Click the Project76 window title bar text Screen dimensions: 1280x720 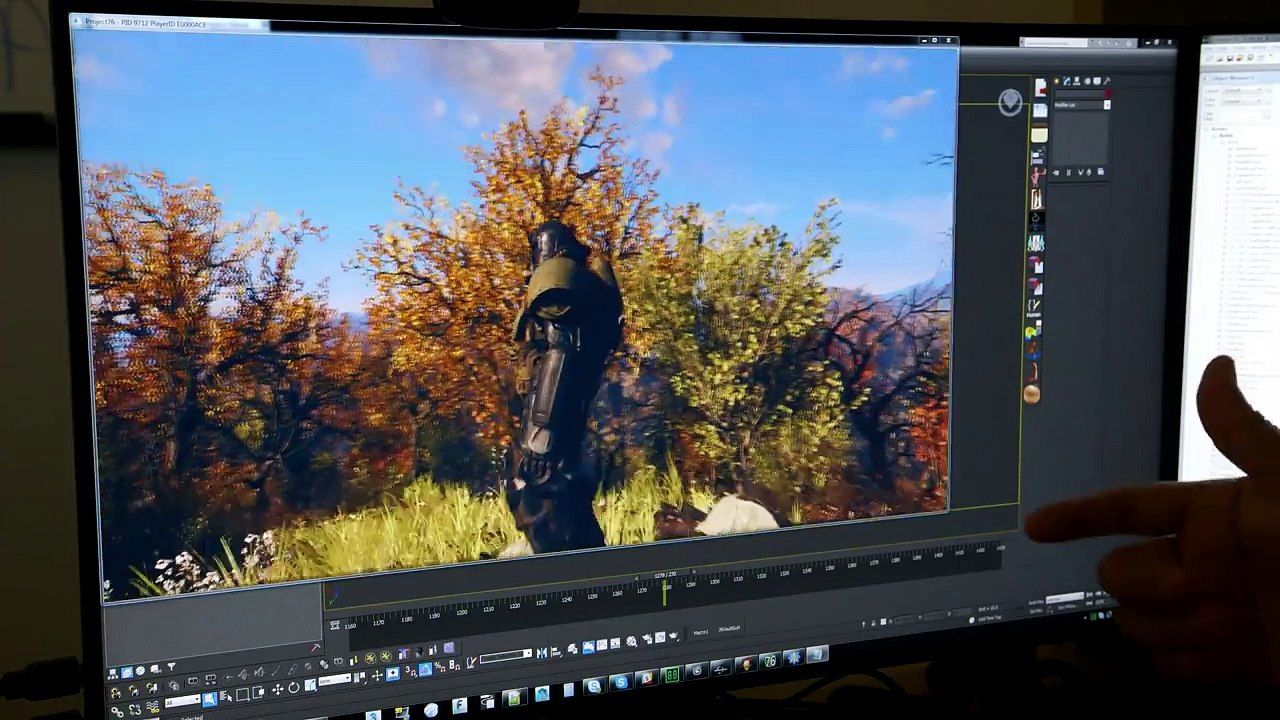click(144, 22)
